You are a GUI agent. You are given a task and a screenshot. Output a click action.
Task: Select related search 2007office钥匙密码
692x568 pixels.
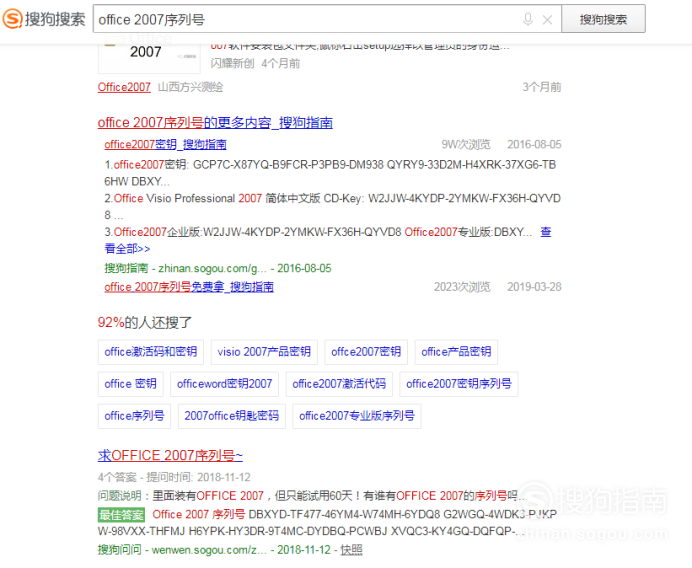231,416
